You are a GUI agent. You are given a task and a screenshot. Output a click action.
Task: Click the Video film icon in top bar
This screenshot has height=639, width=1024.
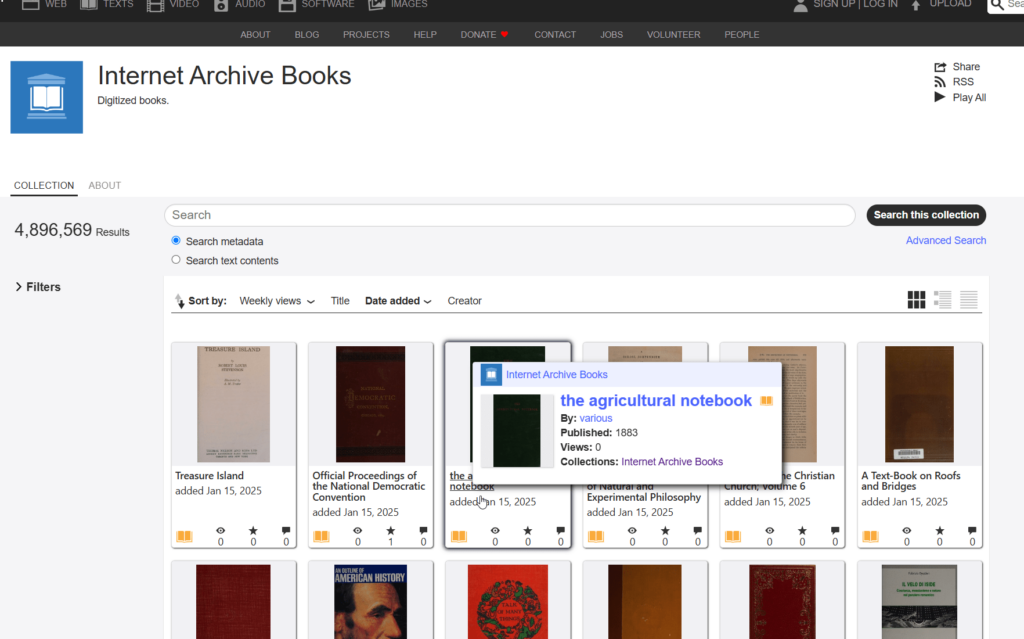tap(155, 5)
